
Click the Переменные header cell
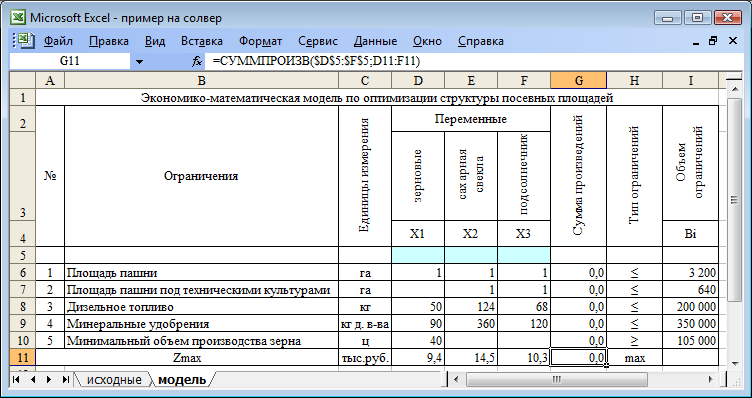471,118
